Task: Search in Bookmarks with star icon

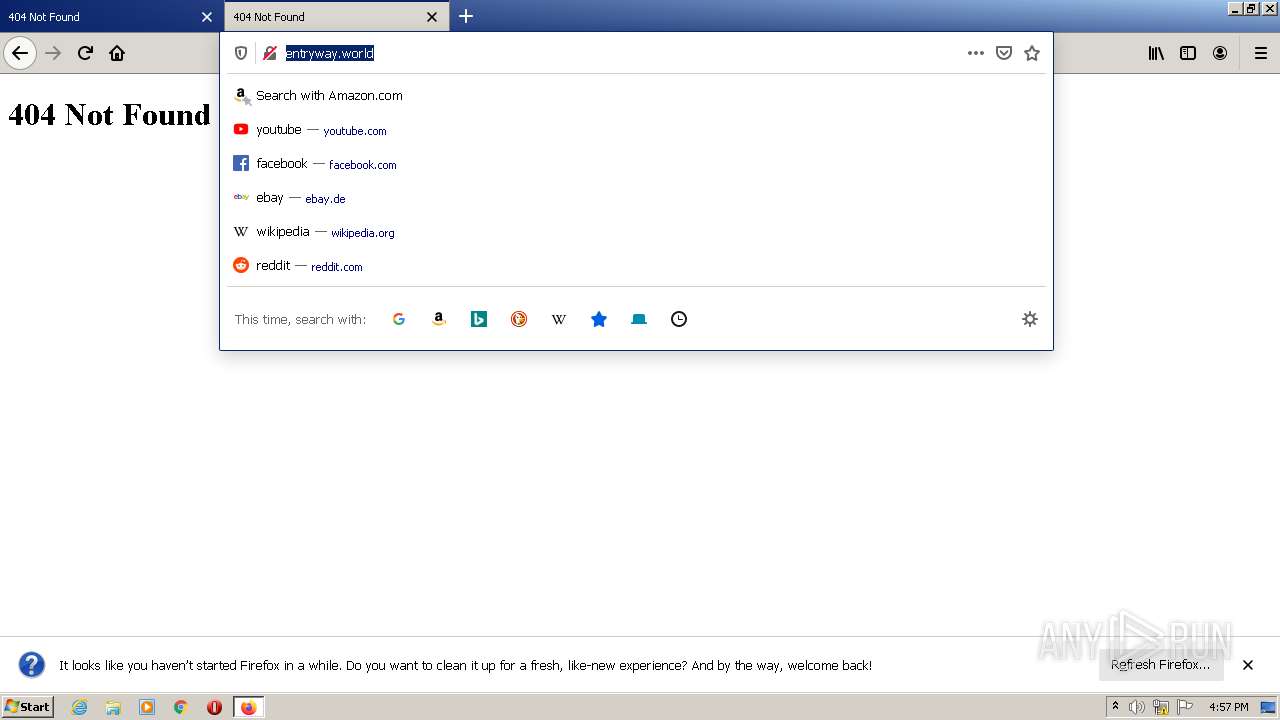Action: pos(599,319)
